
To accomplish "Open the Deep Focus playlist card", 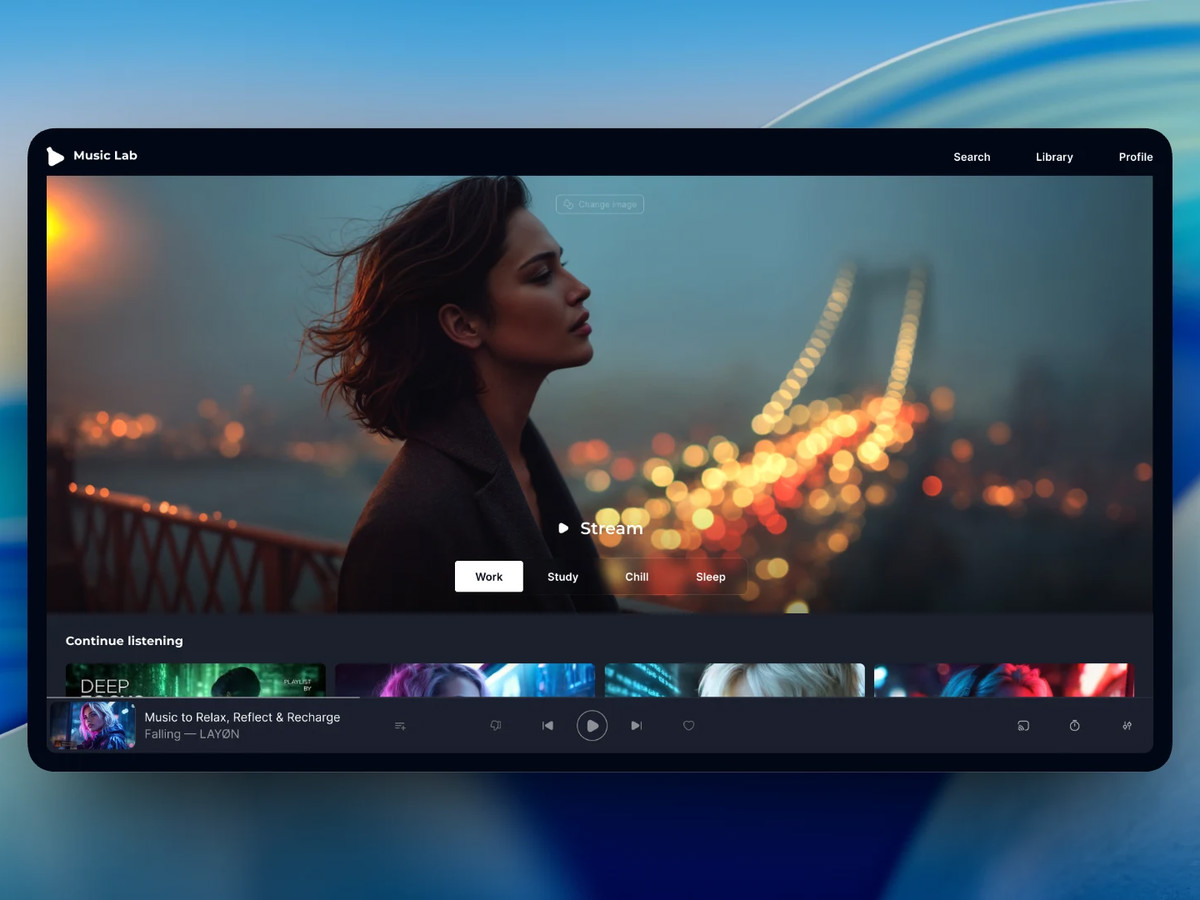I will [196, 680].
